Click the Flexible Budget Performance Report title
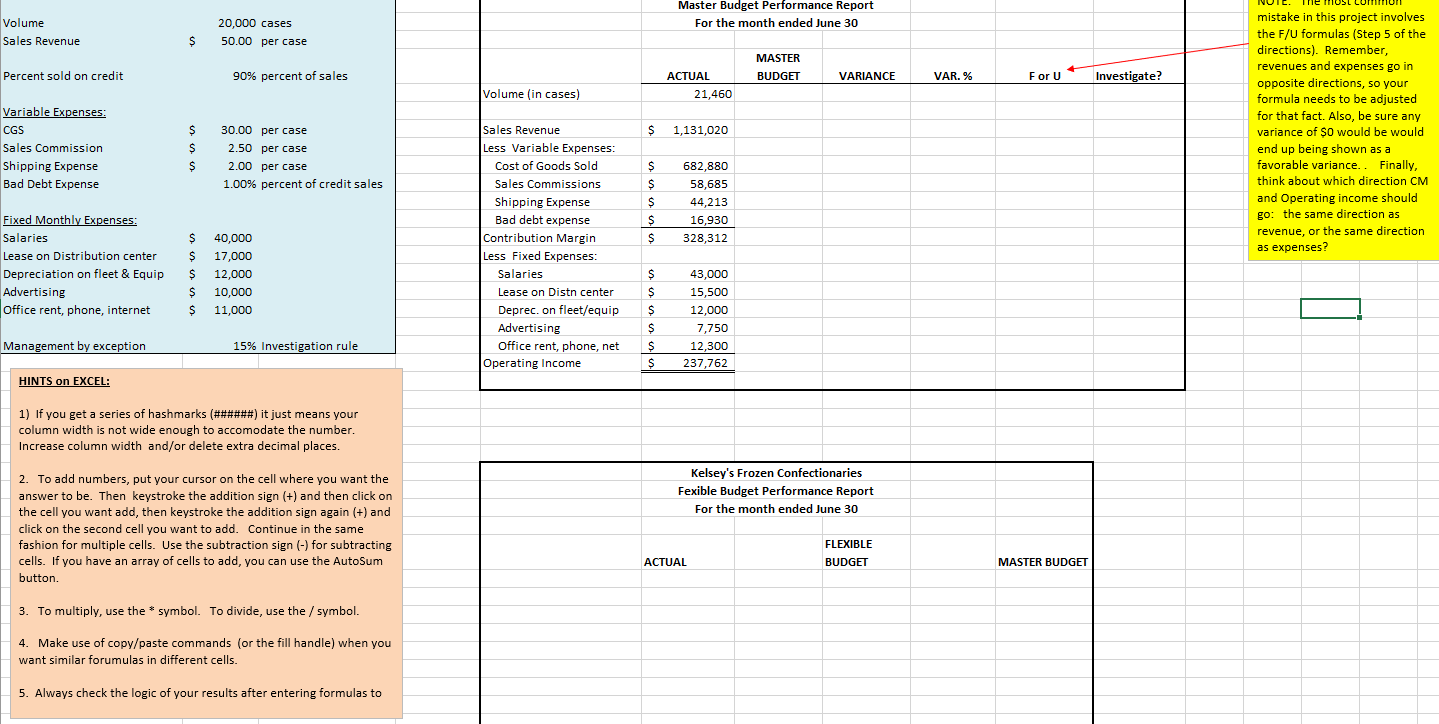Viewport: 1439px width, 724px height. 775,490
